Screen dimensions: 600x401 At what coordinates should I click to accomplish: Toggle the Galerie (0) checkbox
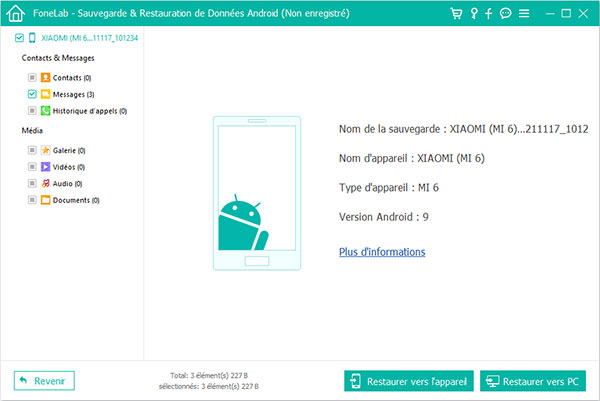click(32, 150)
